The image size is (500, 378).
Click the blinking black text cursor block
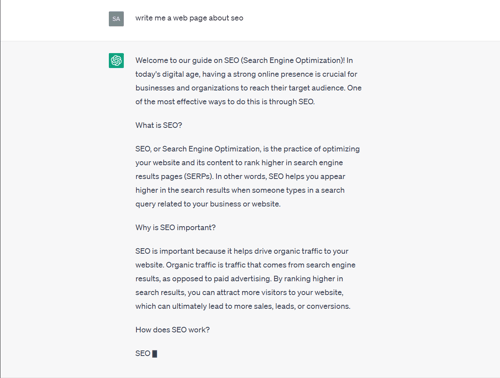[x=155, y=354]
